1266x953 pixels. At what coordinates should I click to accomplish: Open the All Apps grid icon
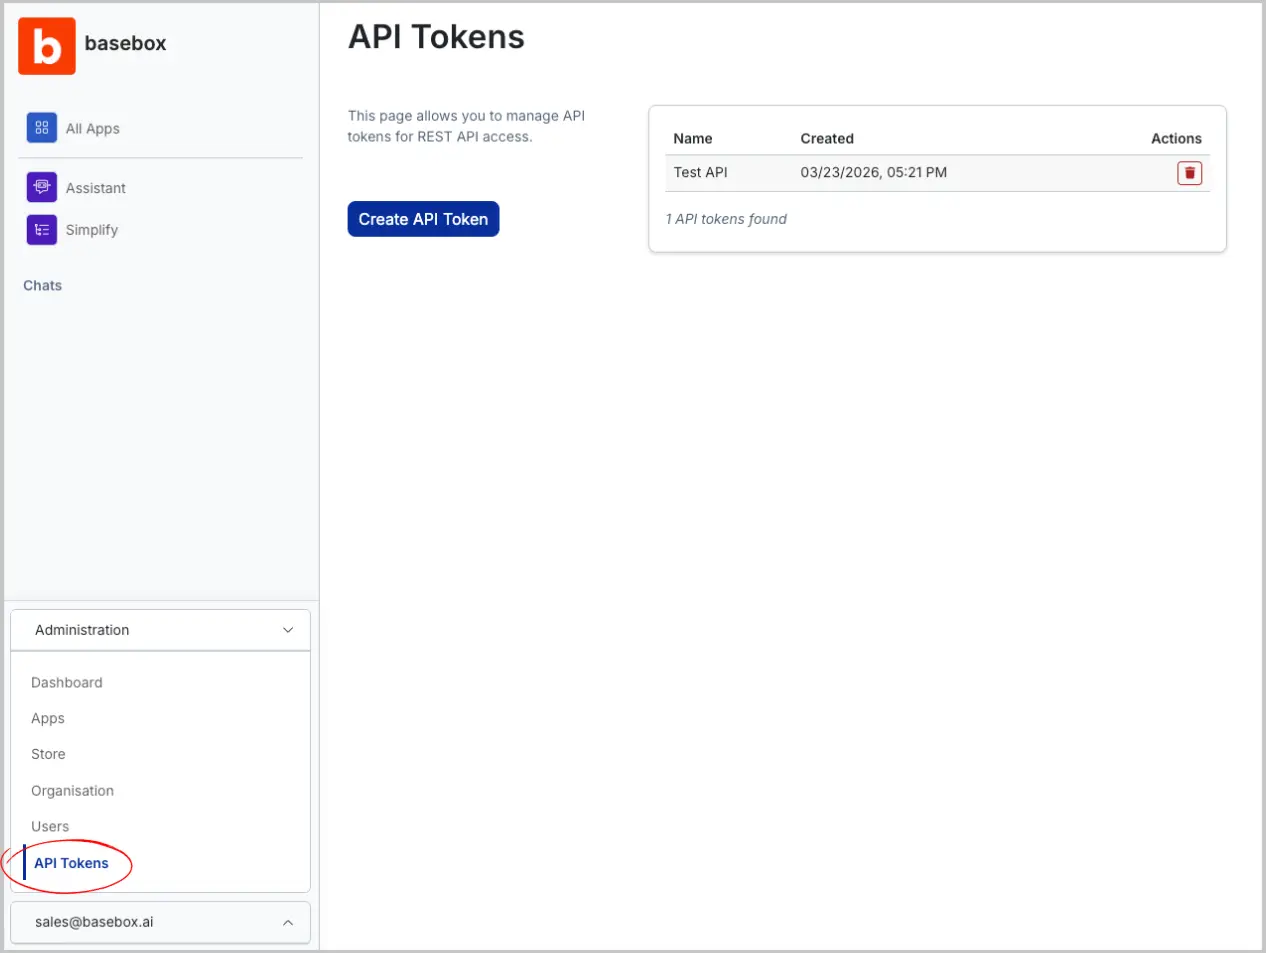click(41, 128)
